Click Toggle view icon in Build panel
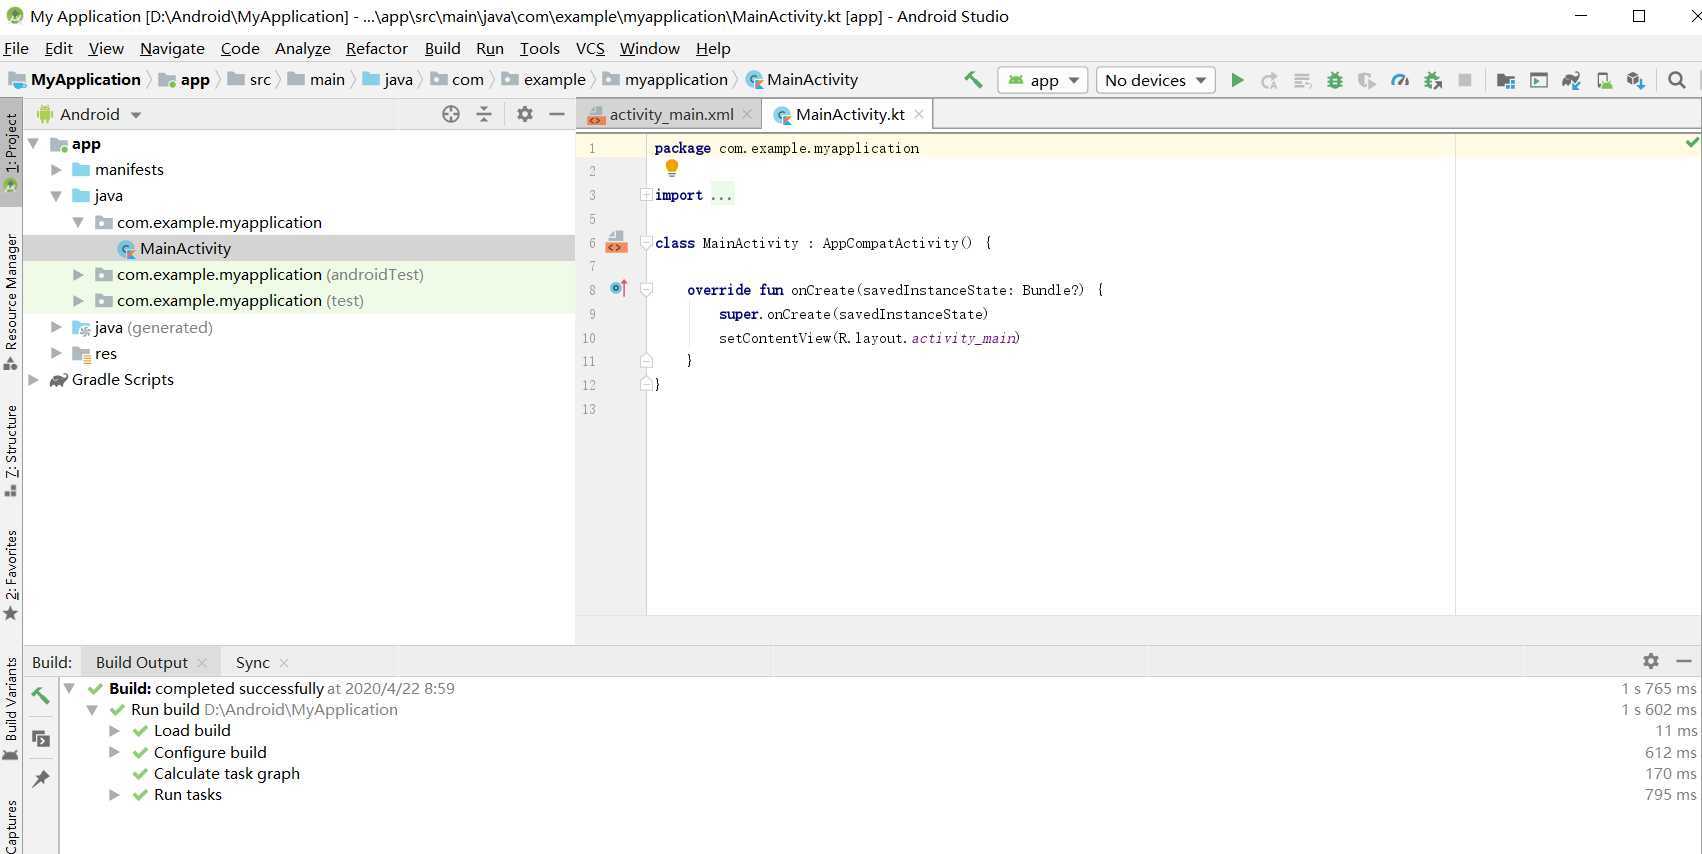Screen dimensions: 1702x854 pos(40,738)
